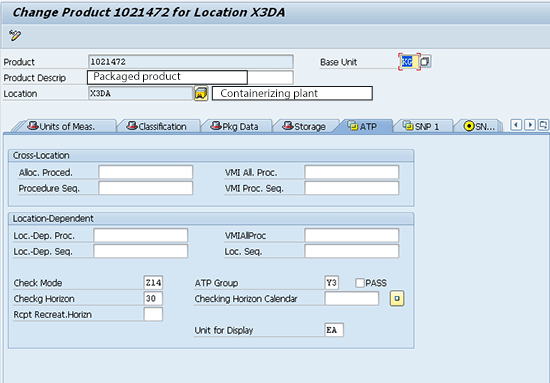Click the tab scroll right arrow

530,125
